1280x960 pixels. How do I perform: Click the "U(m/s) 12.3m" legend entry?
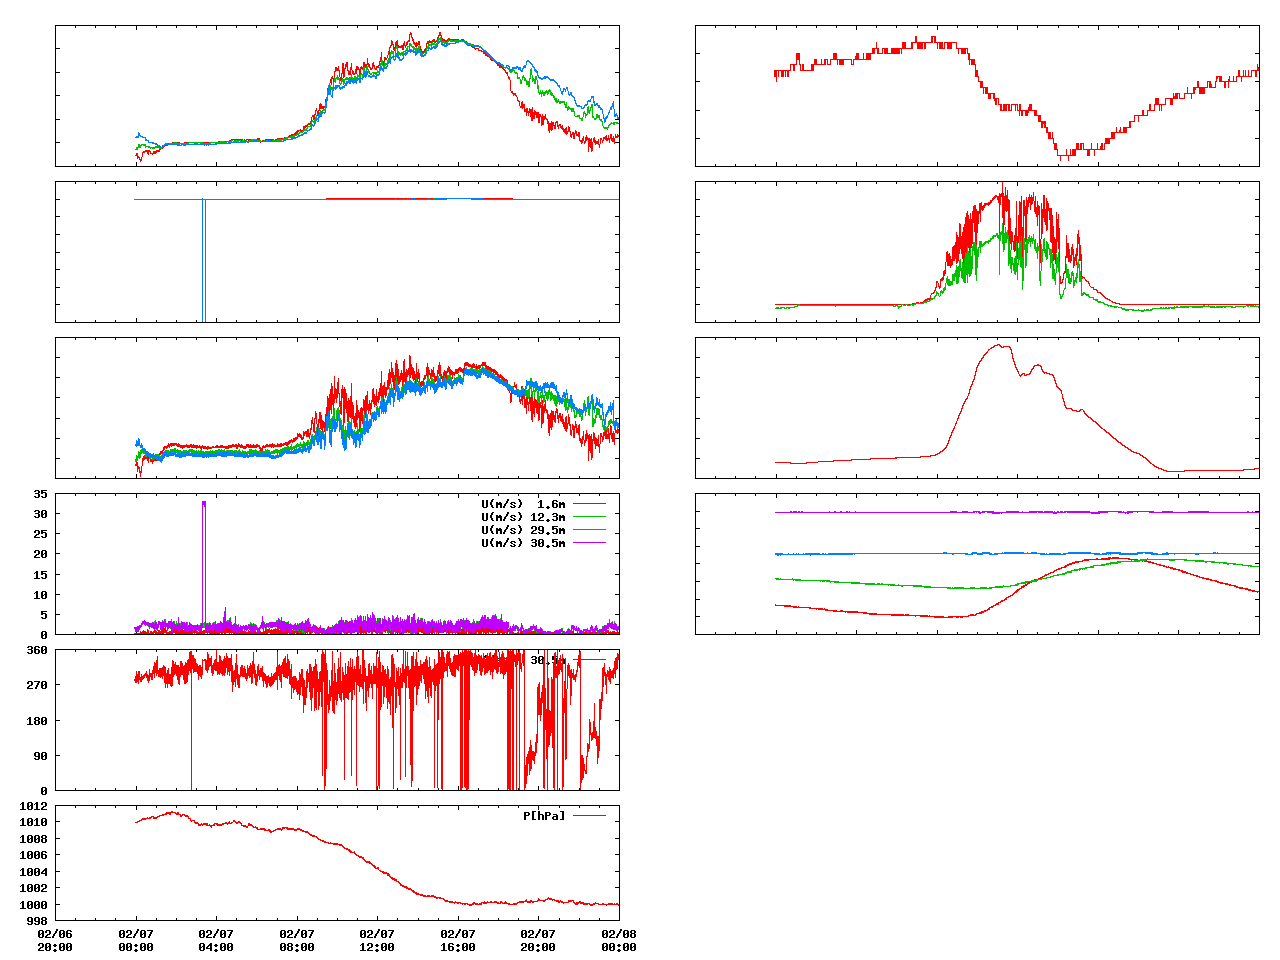pos(523,517)
